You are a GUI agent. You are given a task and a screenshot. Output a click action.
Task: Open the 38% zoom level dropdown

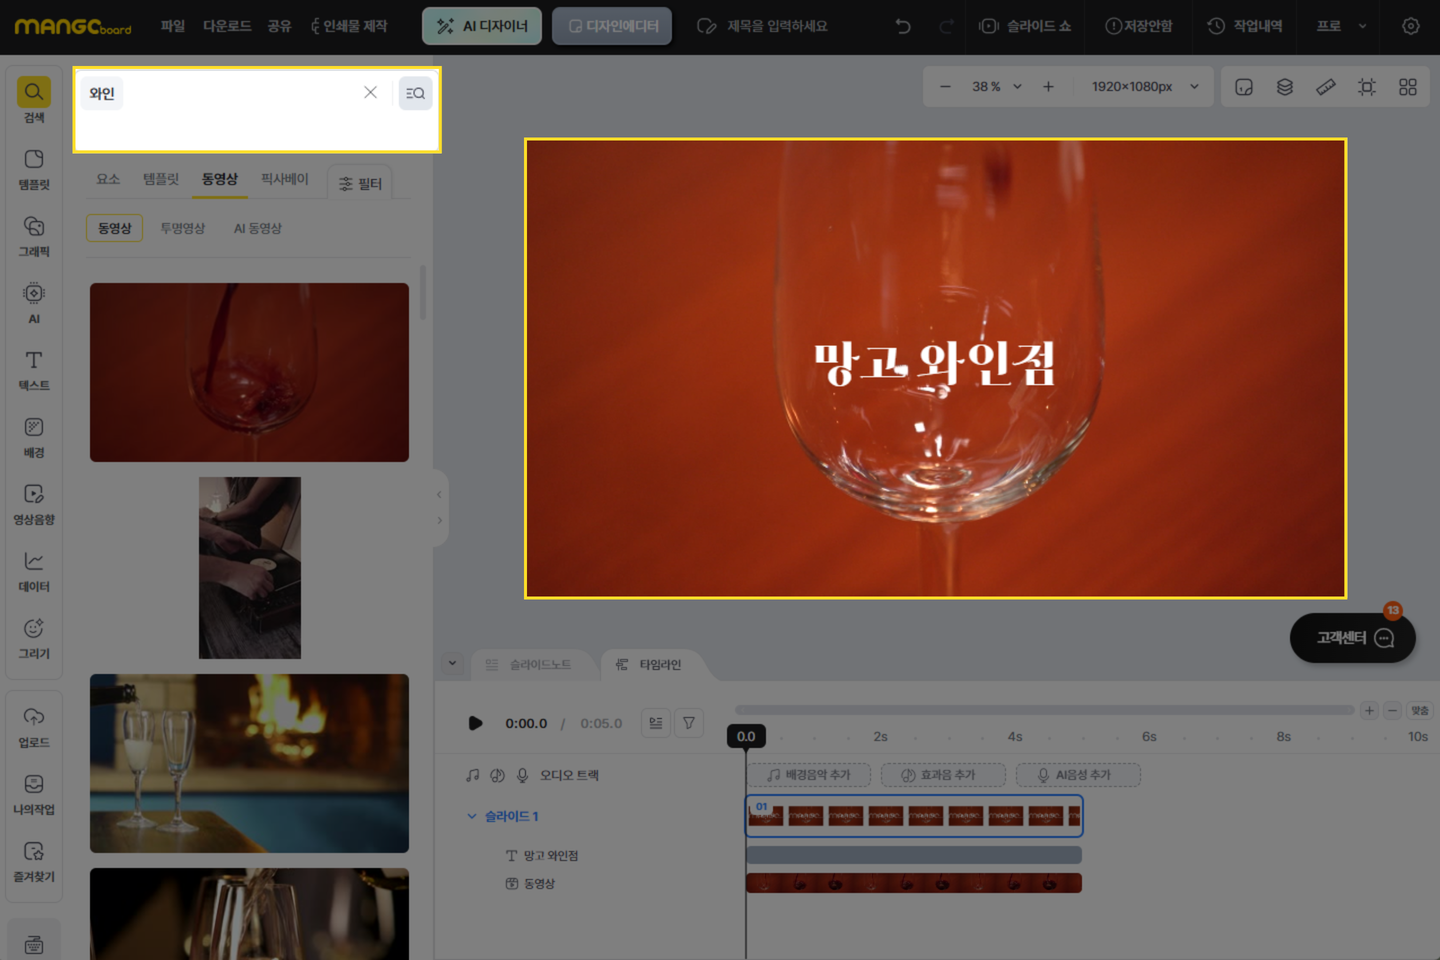click(x=997, y=87)
